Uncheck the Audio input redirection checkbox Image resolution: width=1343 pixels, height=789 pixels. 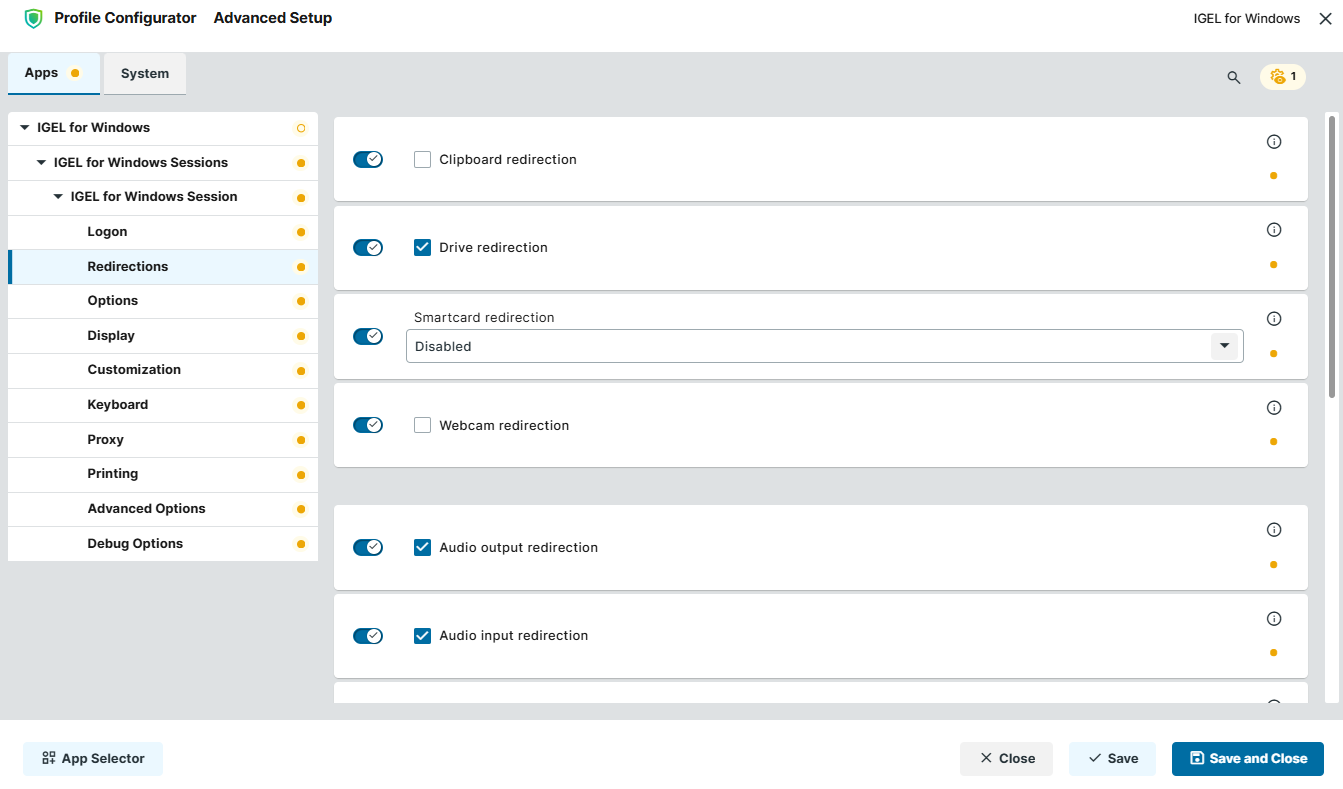pos(422,635)
